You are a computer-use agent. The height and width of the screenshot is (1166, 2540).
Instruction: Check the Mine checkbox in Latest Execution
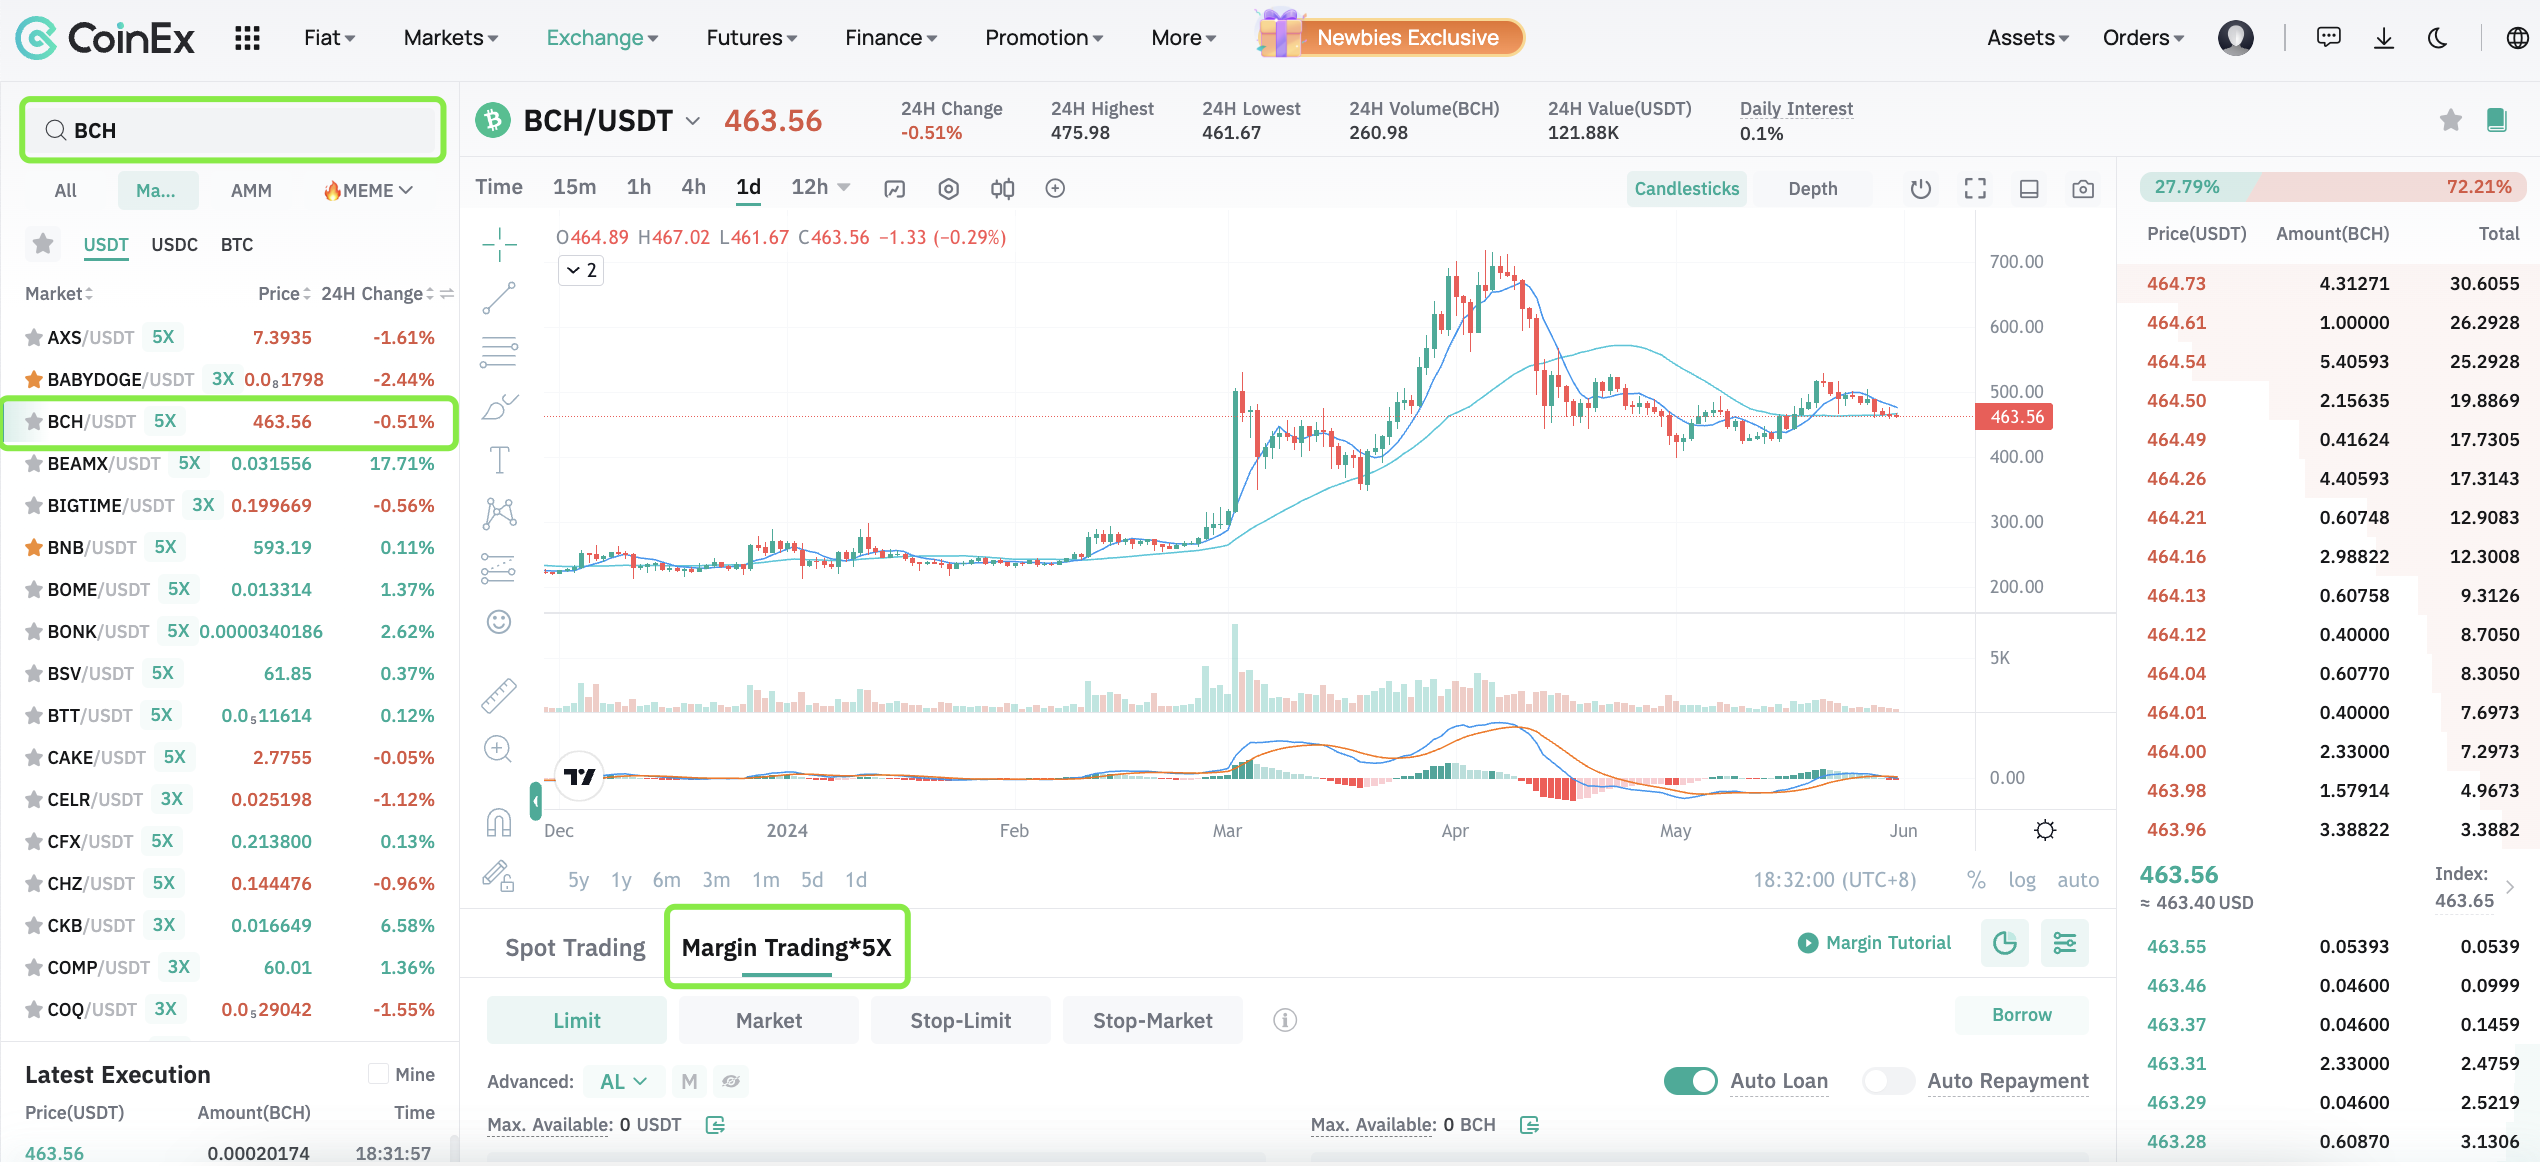pyautogui.click(x=378, y=1074)
